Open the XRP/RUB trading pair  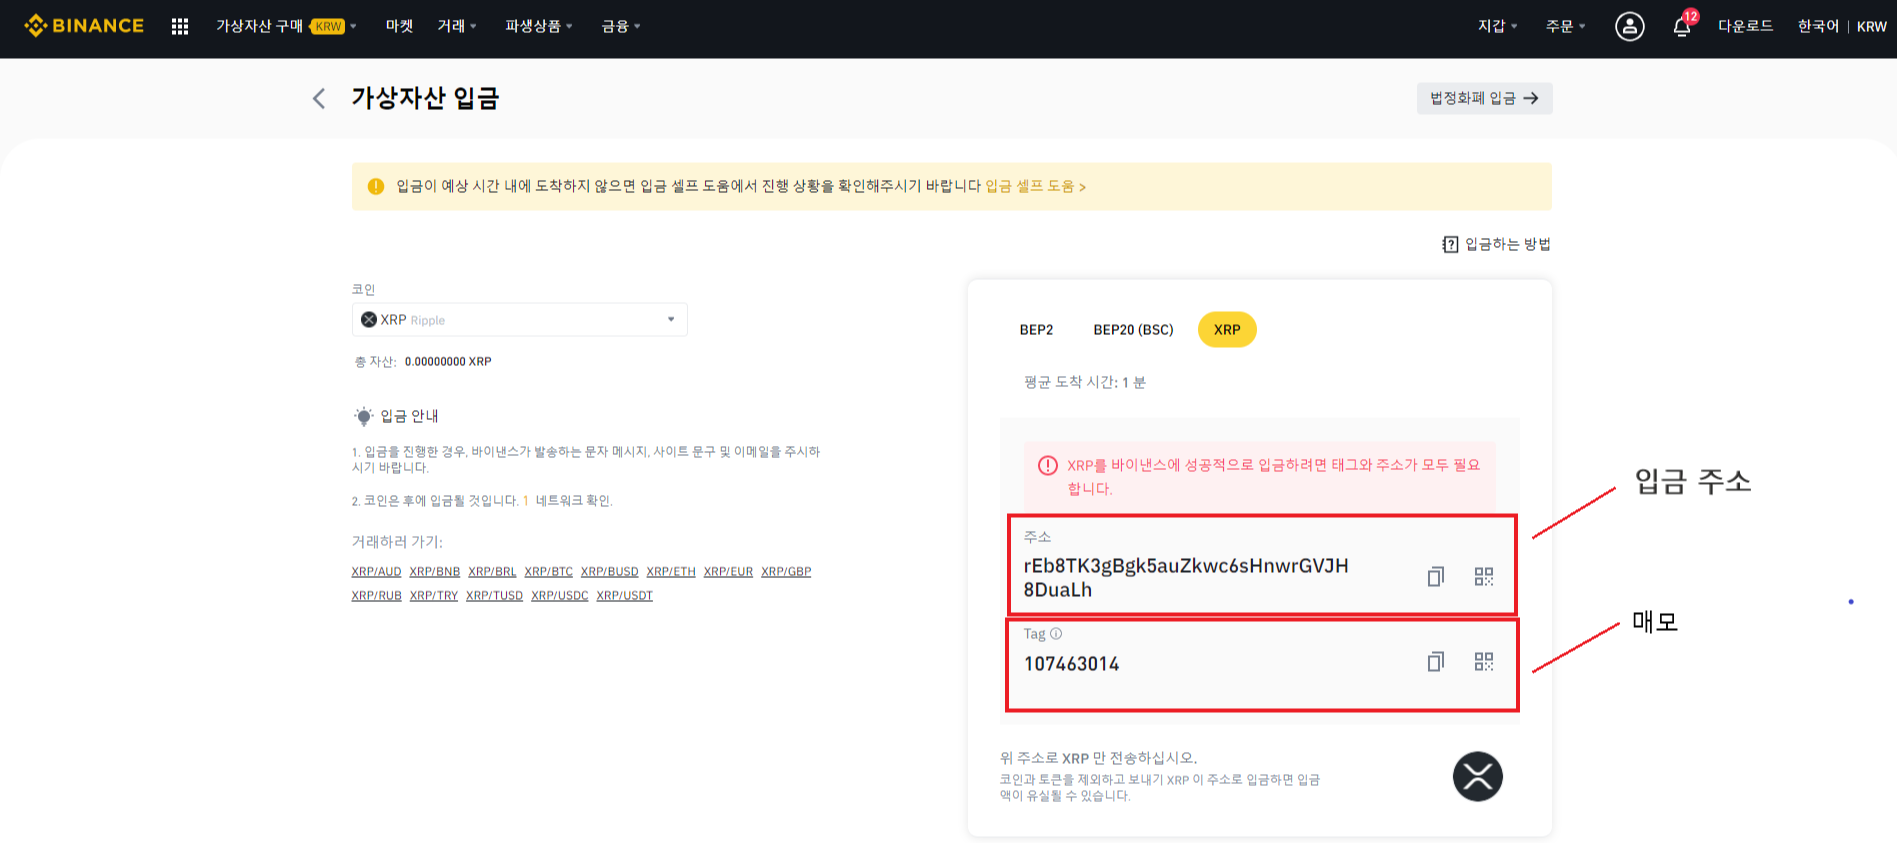[376, 596]
